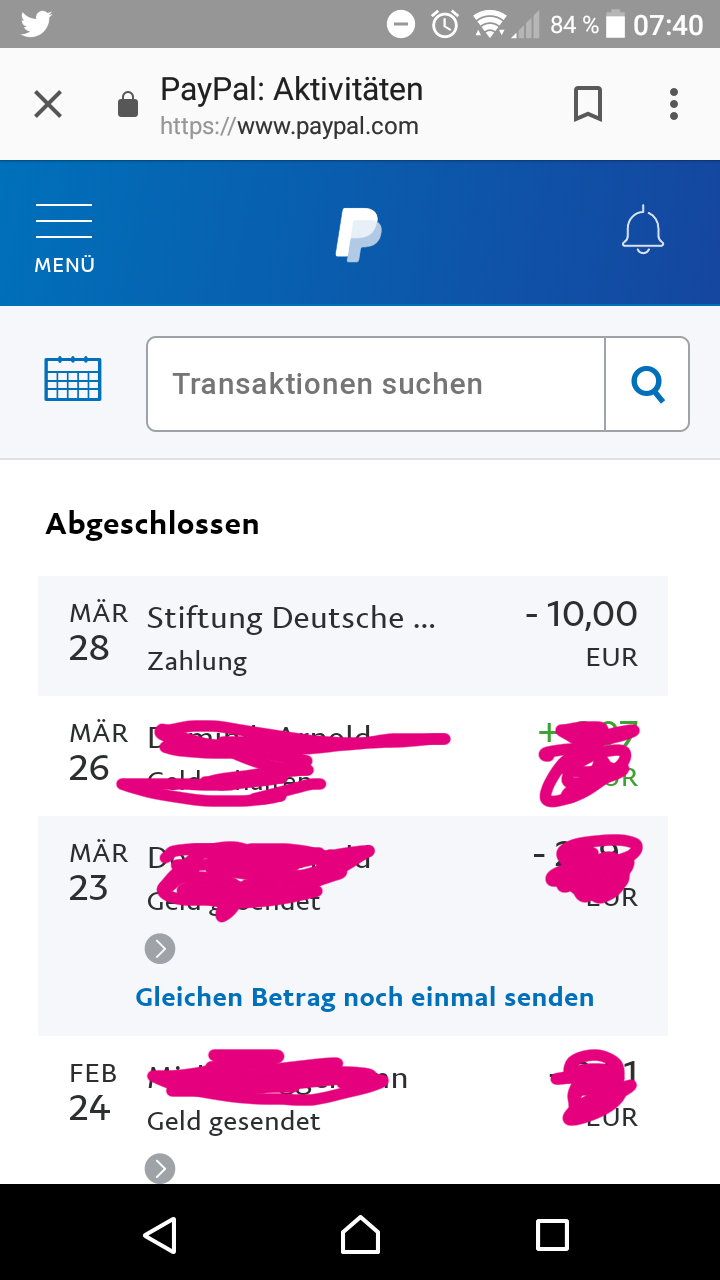720x1280 pixels.
Task: Expand details arrow under FEB 24 transaction
Action: 160,1168
